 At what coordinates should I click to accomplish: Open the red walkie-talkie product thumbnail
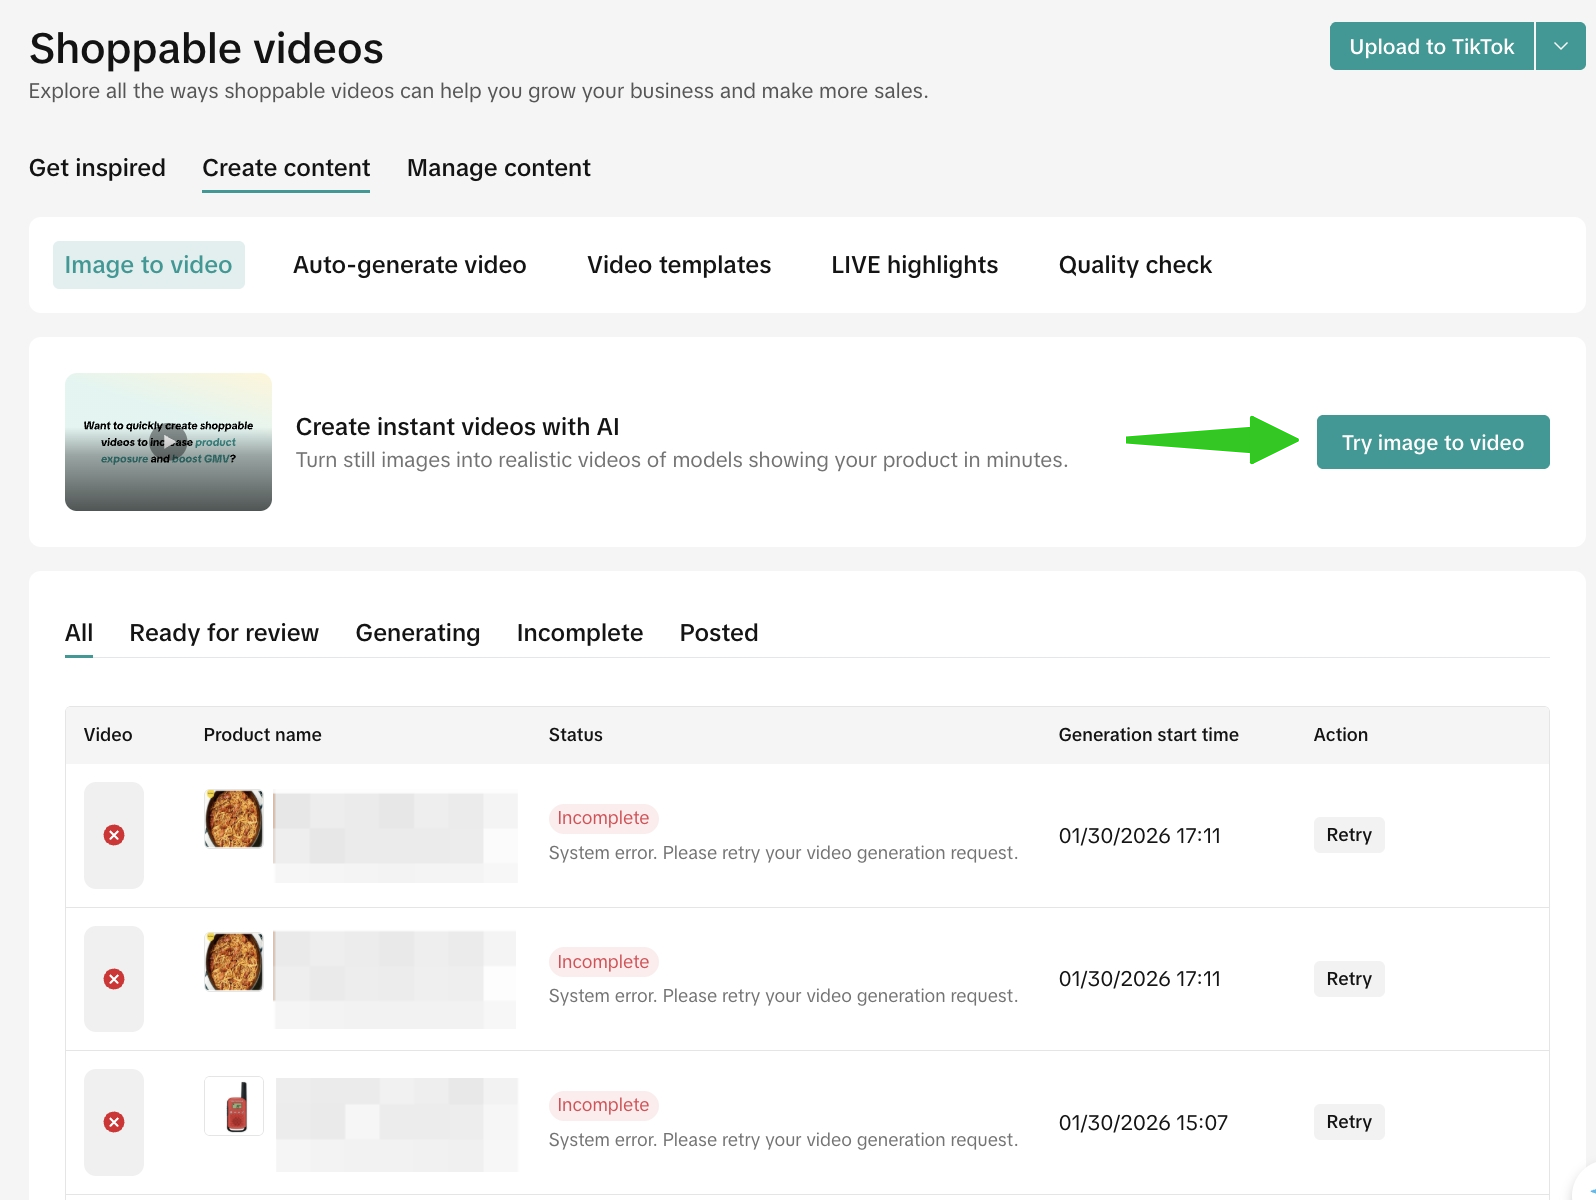[234, 1106]
